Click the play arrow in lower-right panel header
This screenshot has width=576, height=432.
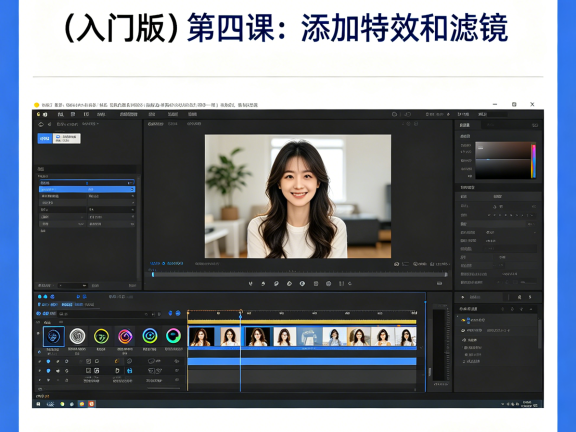click(462, 297)
